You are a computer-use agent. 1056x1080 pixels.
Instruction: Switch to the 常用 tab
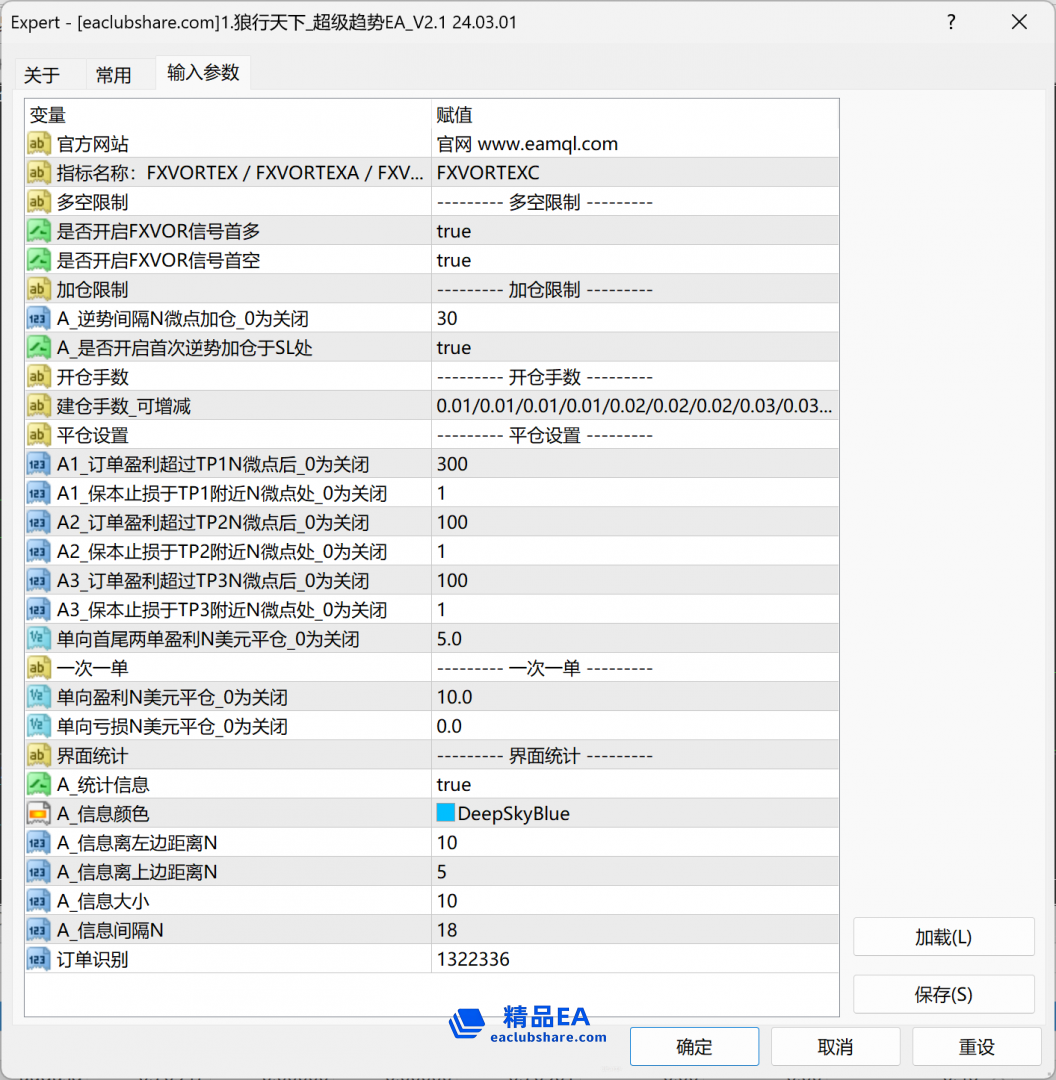click(x=113, y=75)
